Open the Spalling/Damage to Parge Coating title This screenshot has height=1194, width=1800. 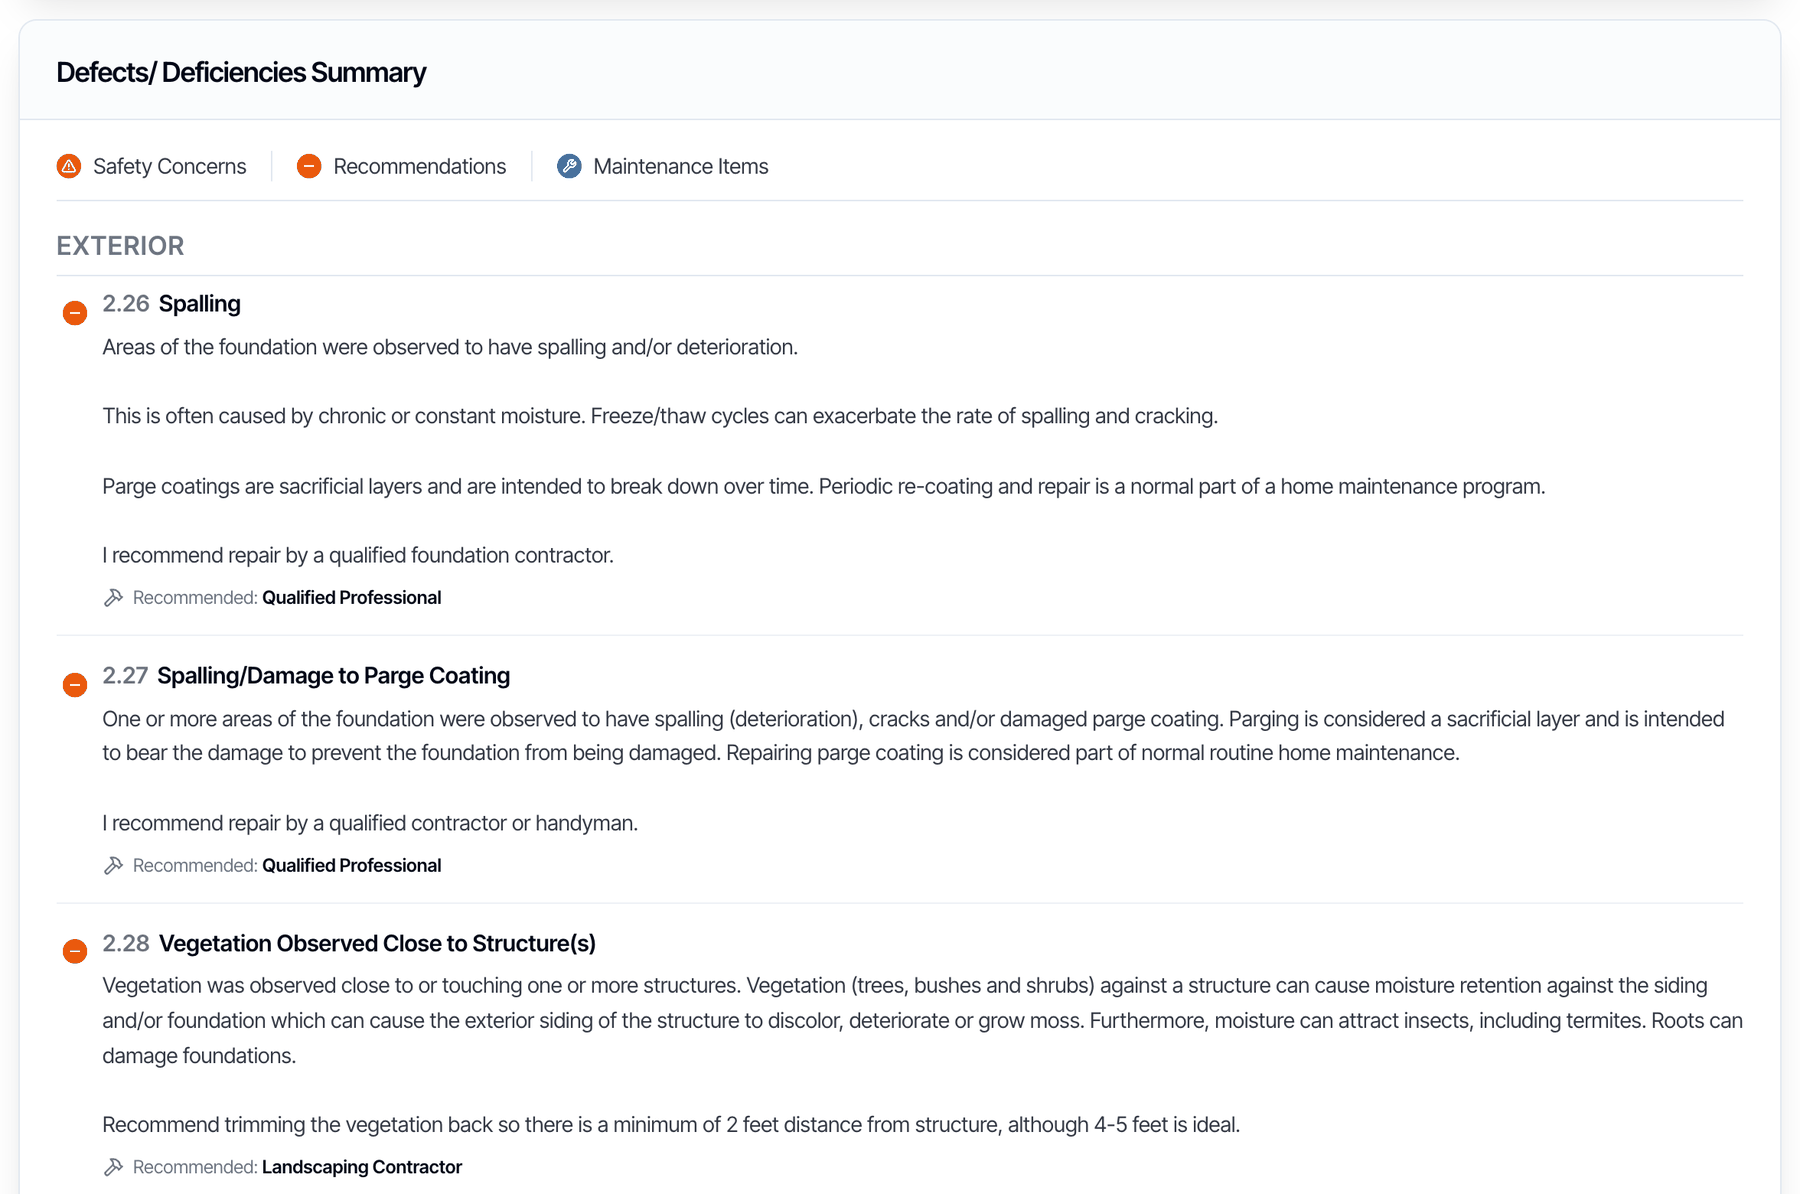coord(334,676)
